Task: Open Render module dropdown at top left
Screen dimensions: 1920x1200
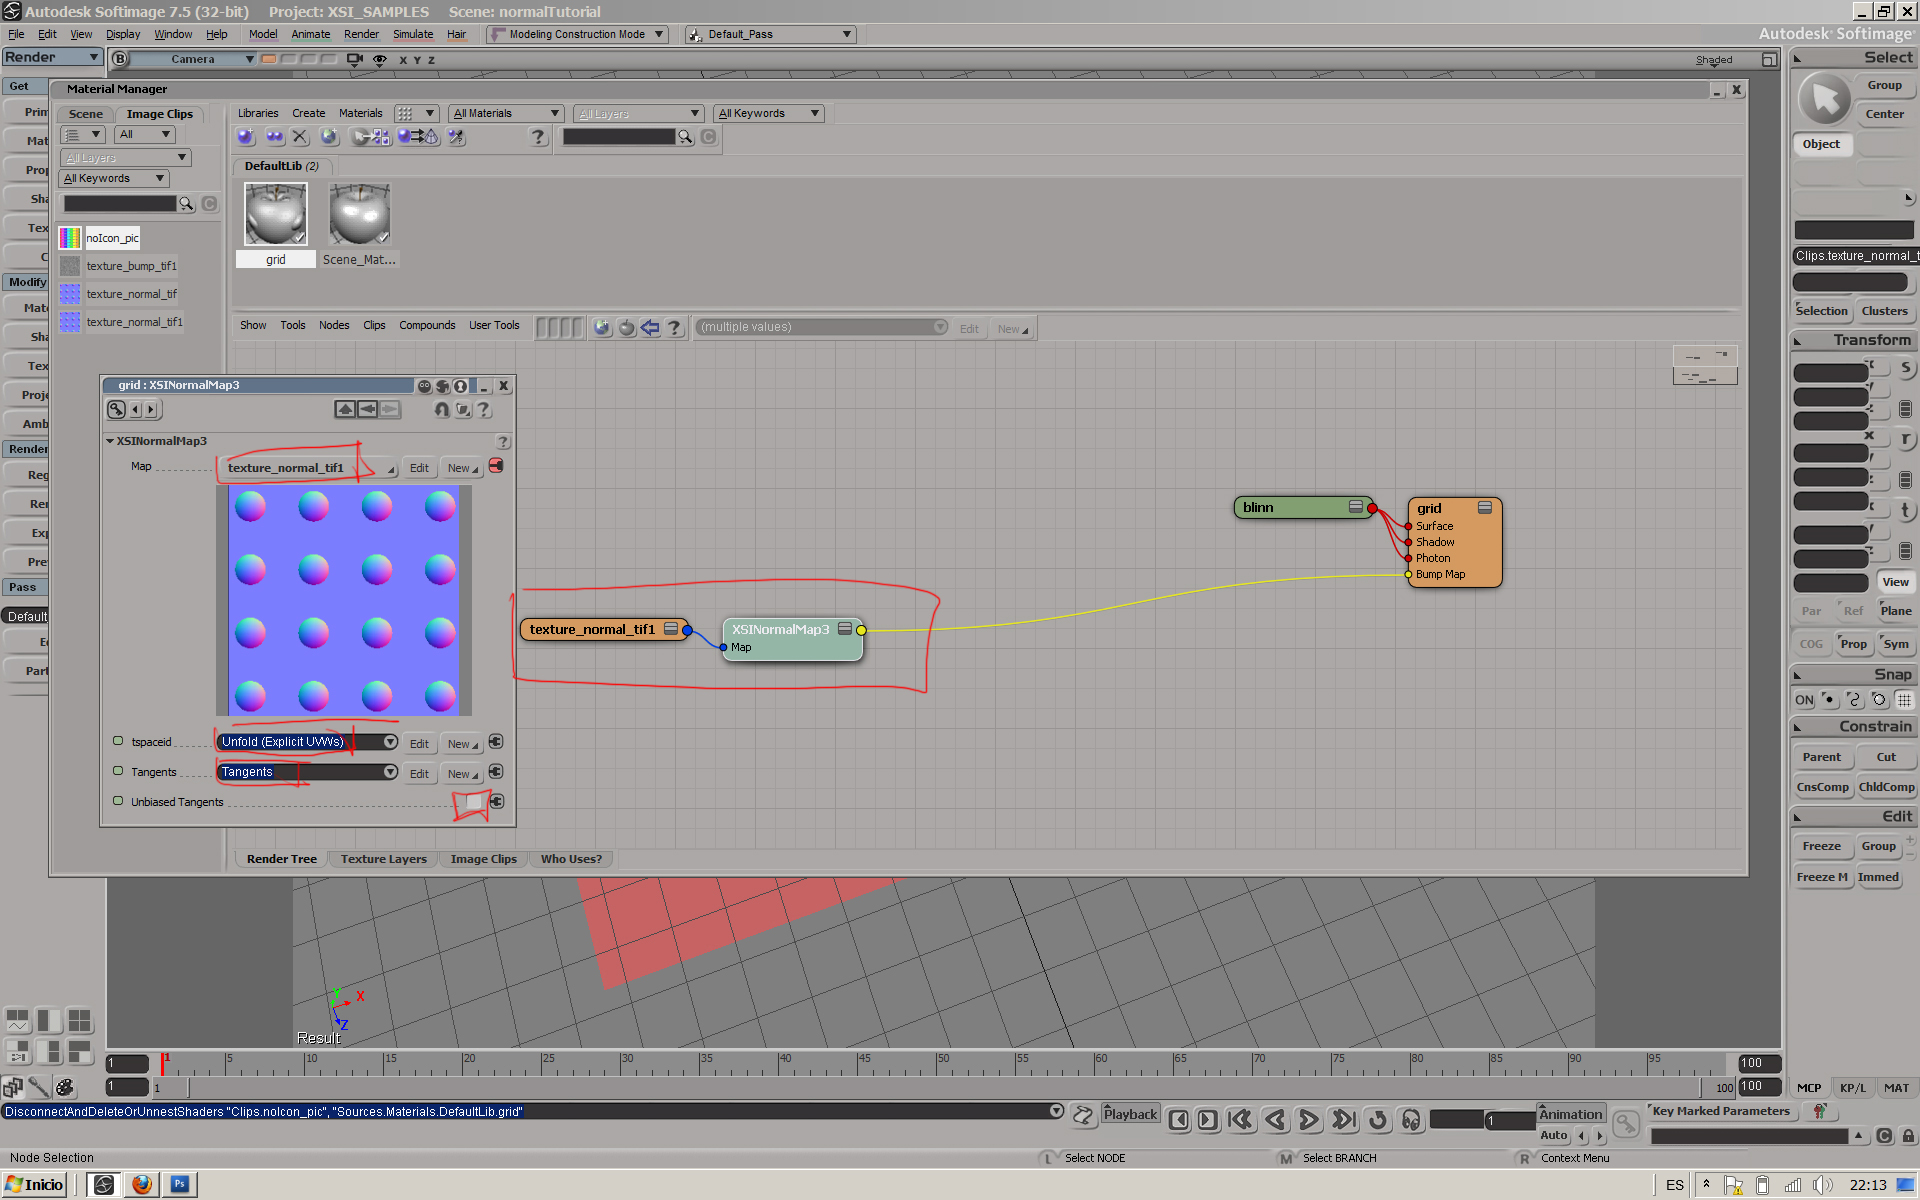Action: [52, 57]
